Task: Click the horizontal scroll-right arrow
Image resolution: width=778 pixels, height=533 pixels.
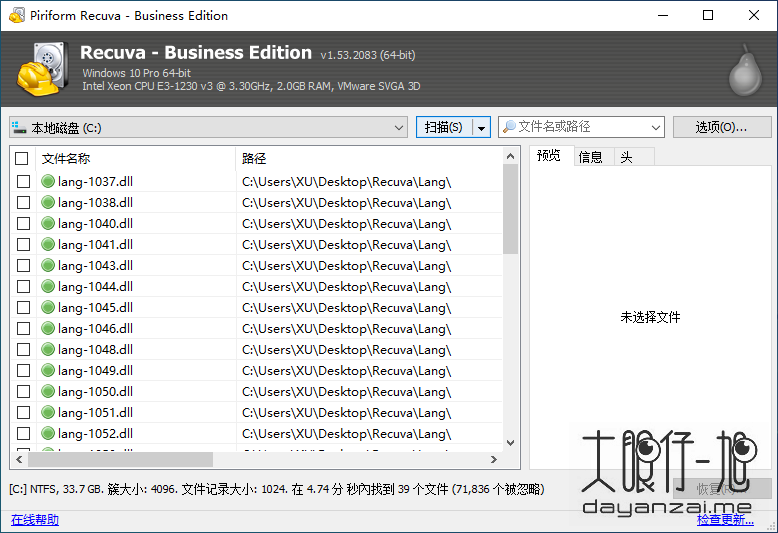Action: pos(494,460)
